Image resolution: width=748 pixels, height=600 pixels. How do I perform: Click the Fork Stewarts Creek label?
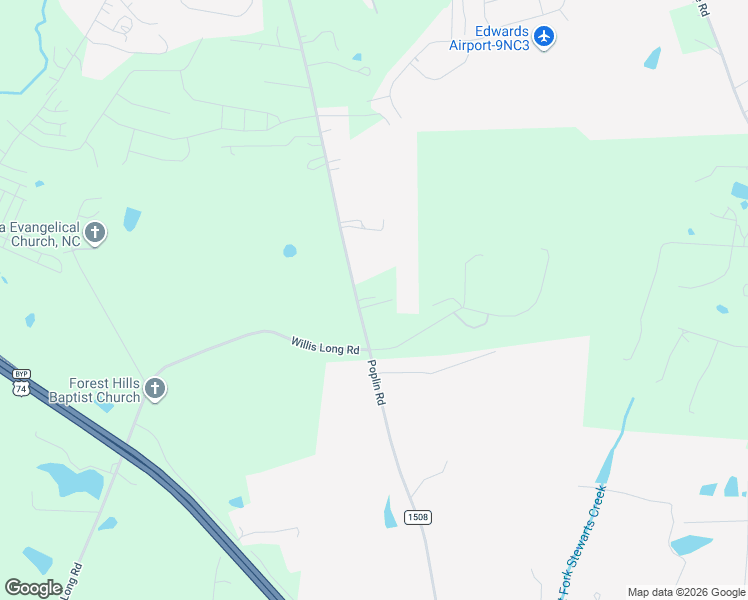pos(583,542)
